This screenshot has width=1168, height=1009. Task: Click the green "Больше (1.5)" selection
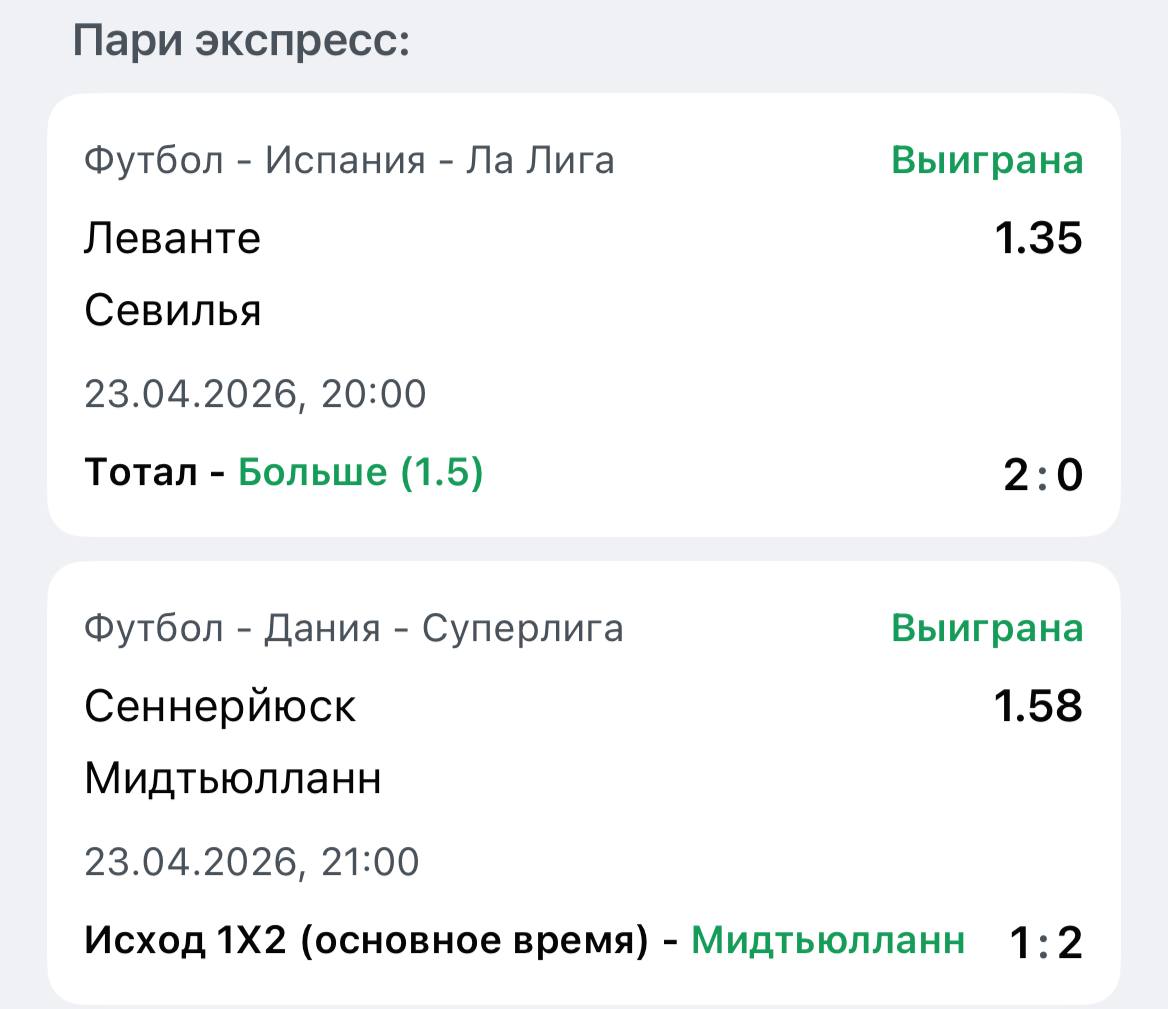[x=360, y=473]
